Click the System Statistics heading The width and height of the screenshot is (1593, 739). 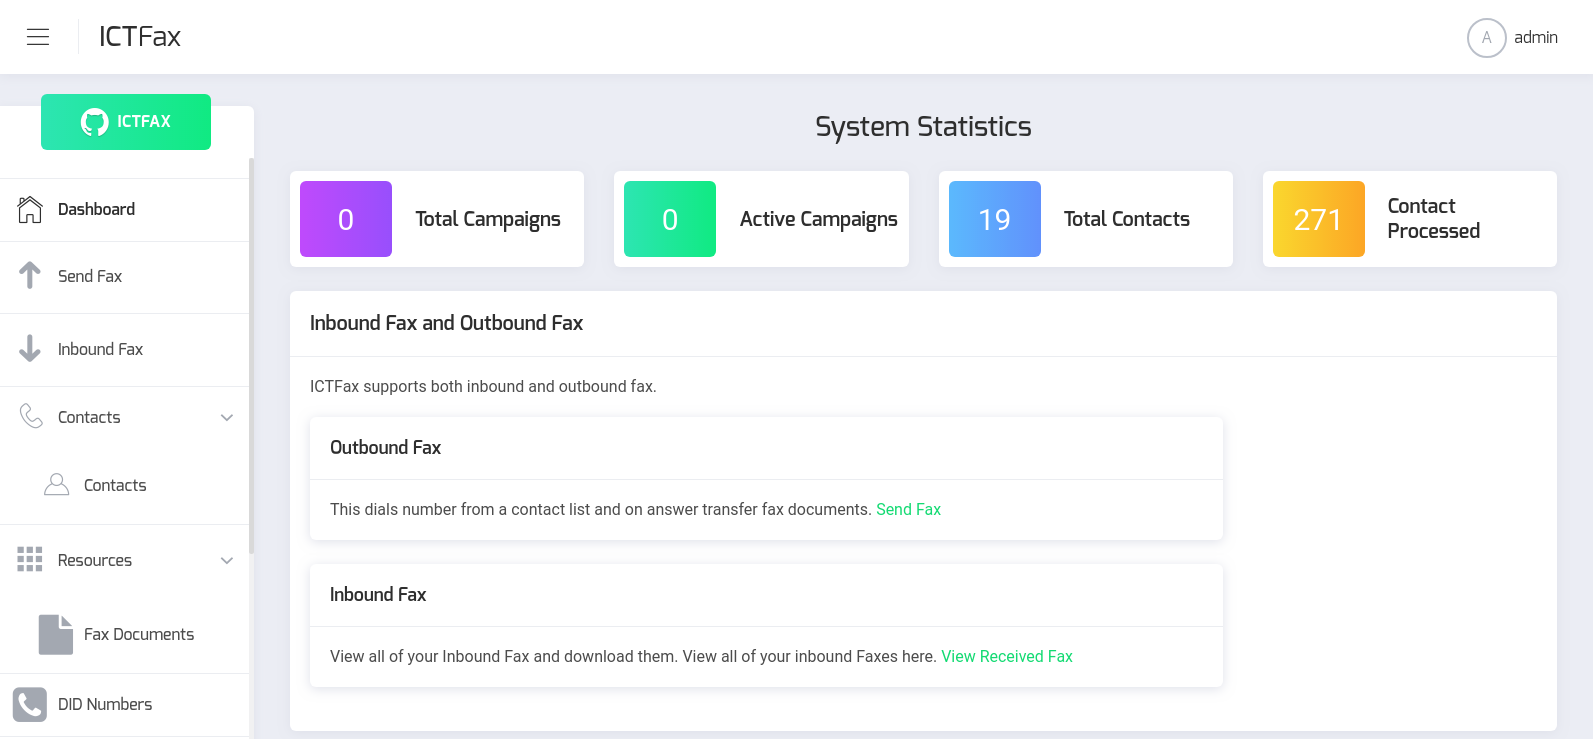[923, 127]
